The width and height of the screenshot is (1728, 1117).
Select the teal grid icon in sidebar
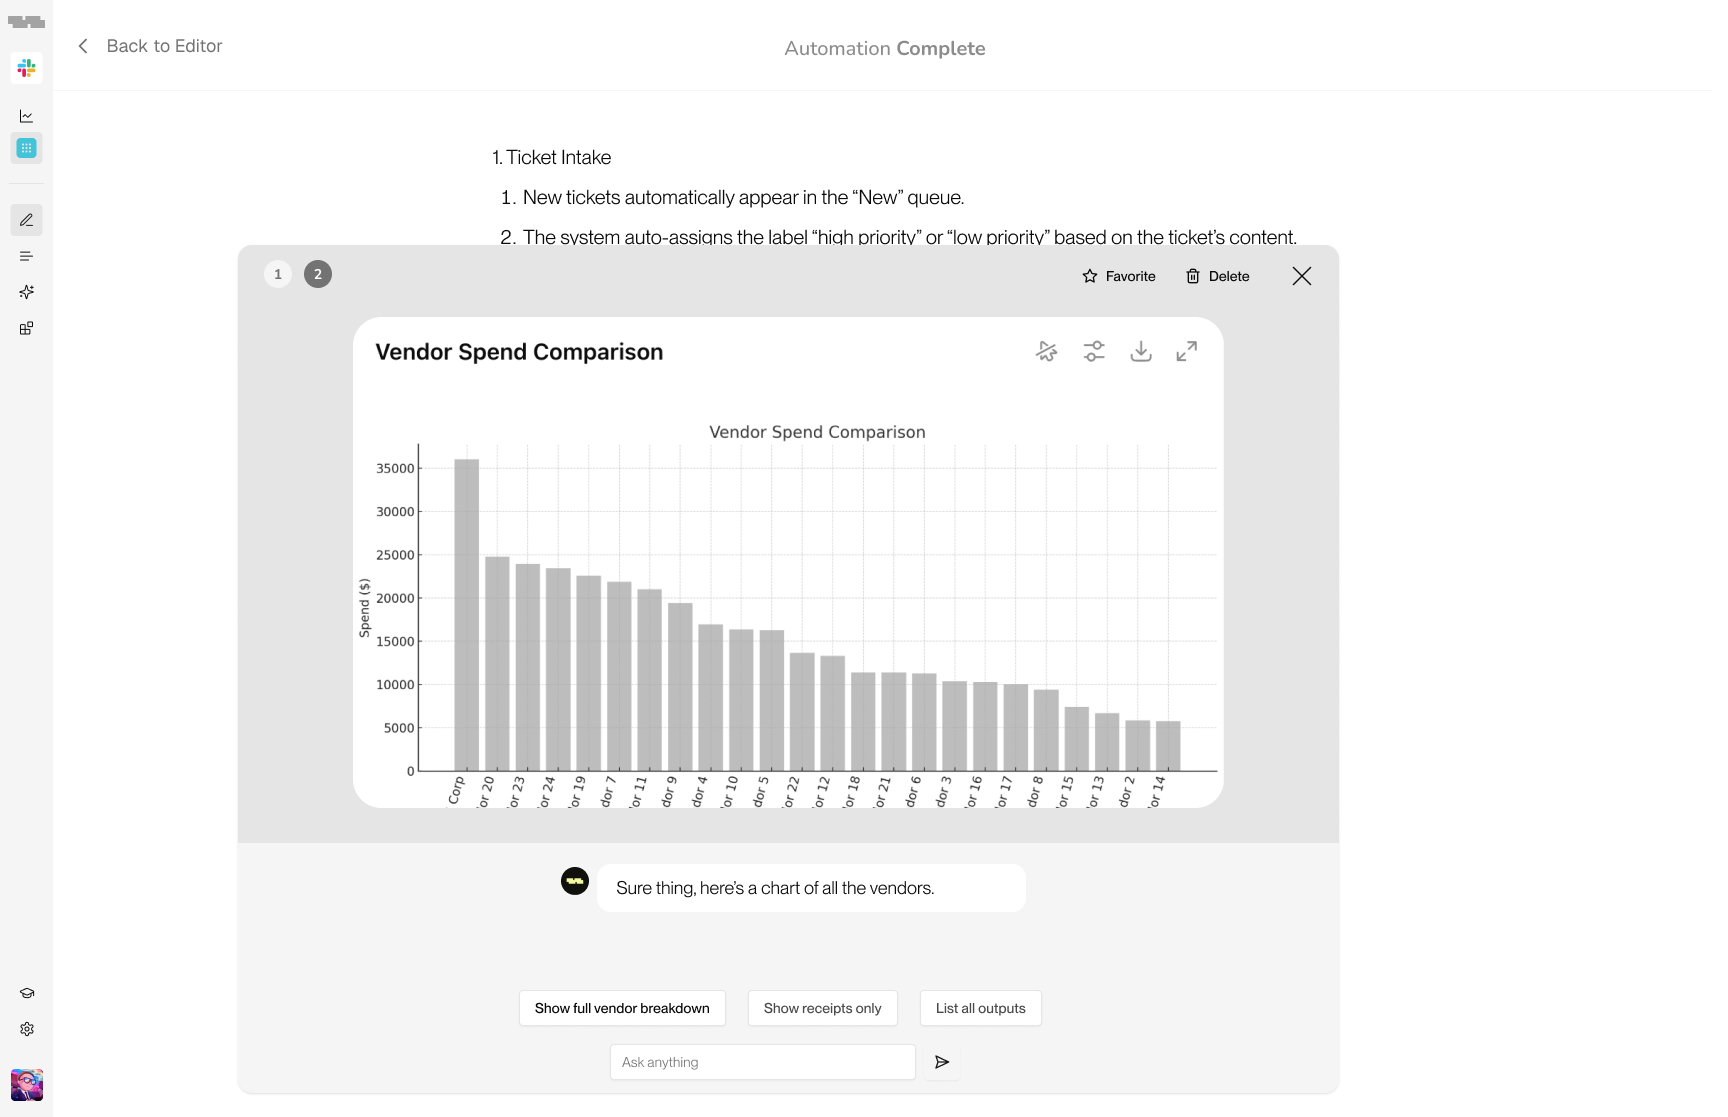tap(27, 148)
